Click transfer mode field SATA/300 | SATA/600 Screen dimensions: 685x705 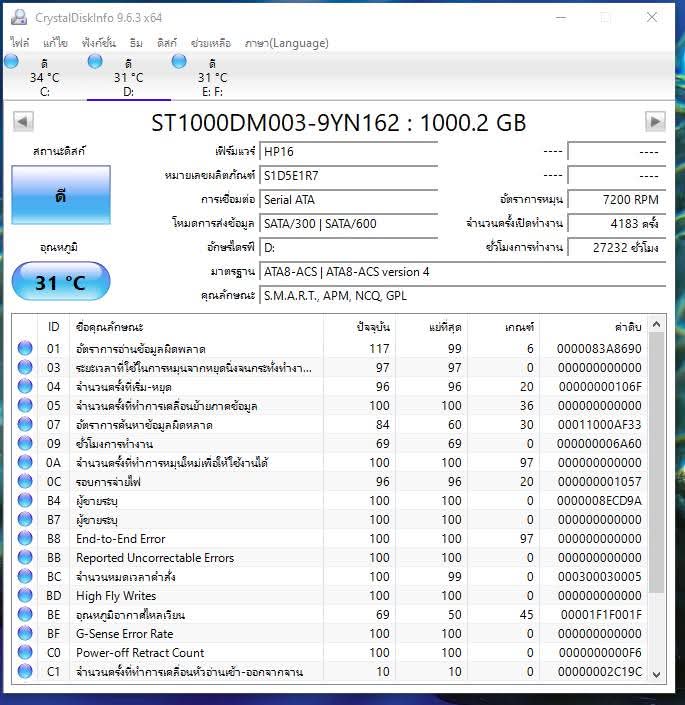tap(349, 223)
